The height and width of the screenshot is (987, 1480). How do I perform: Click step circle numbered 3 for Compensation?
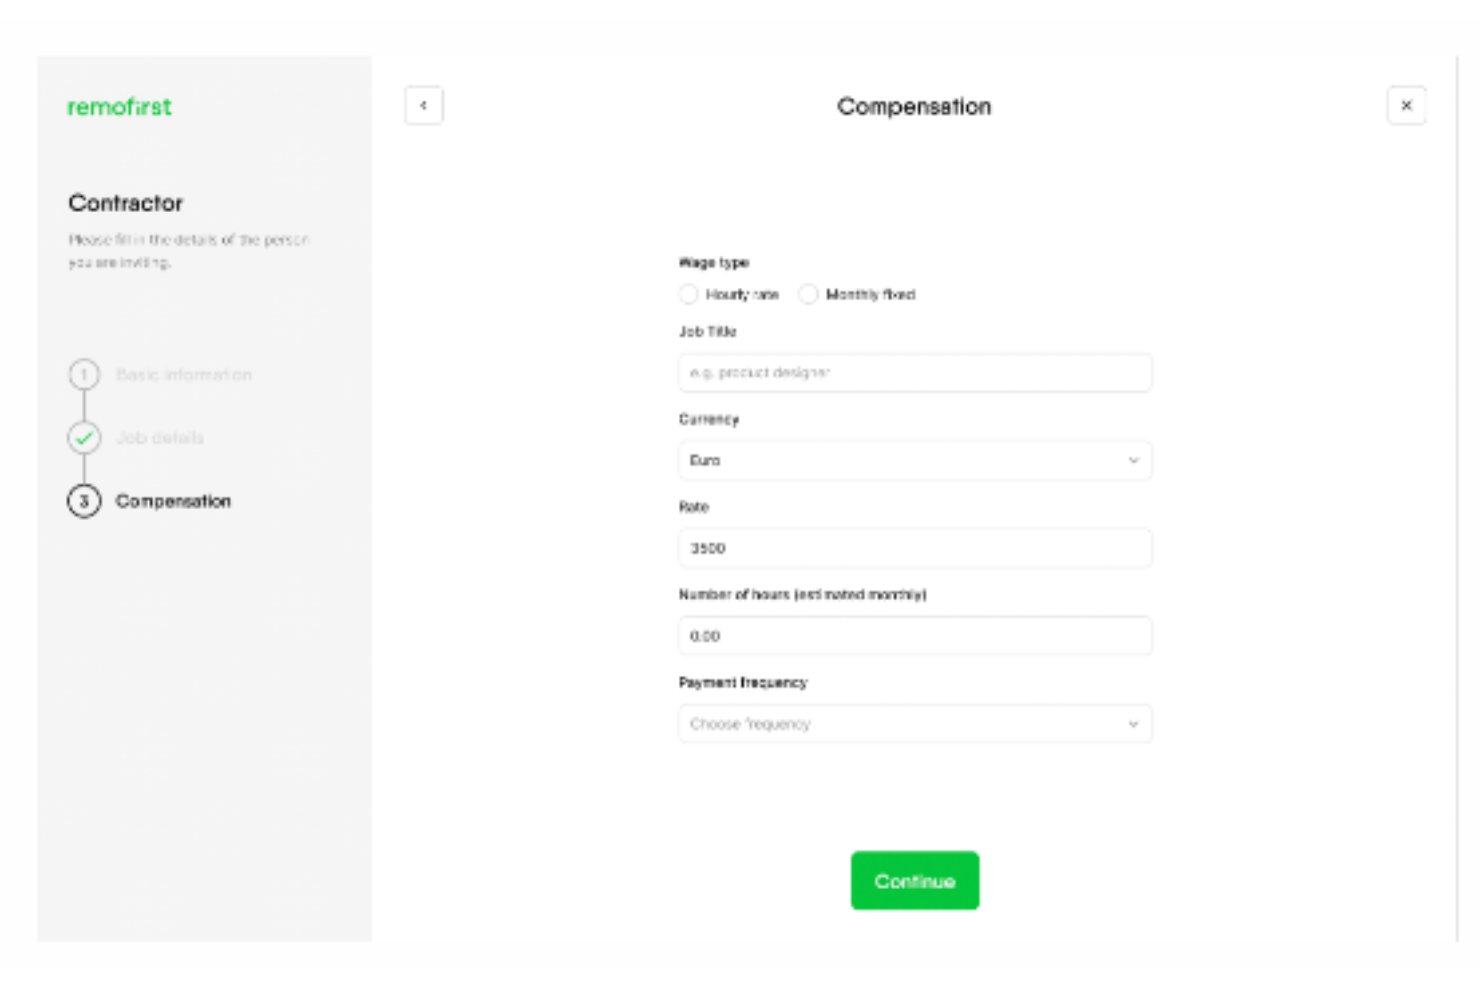point(86,501)
